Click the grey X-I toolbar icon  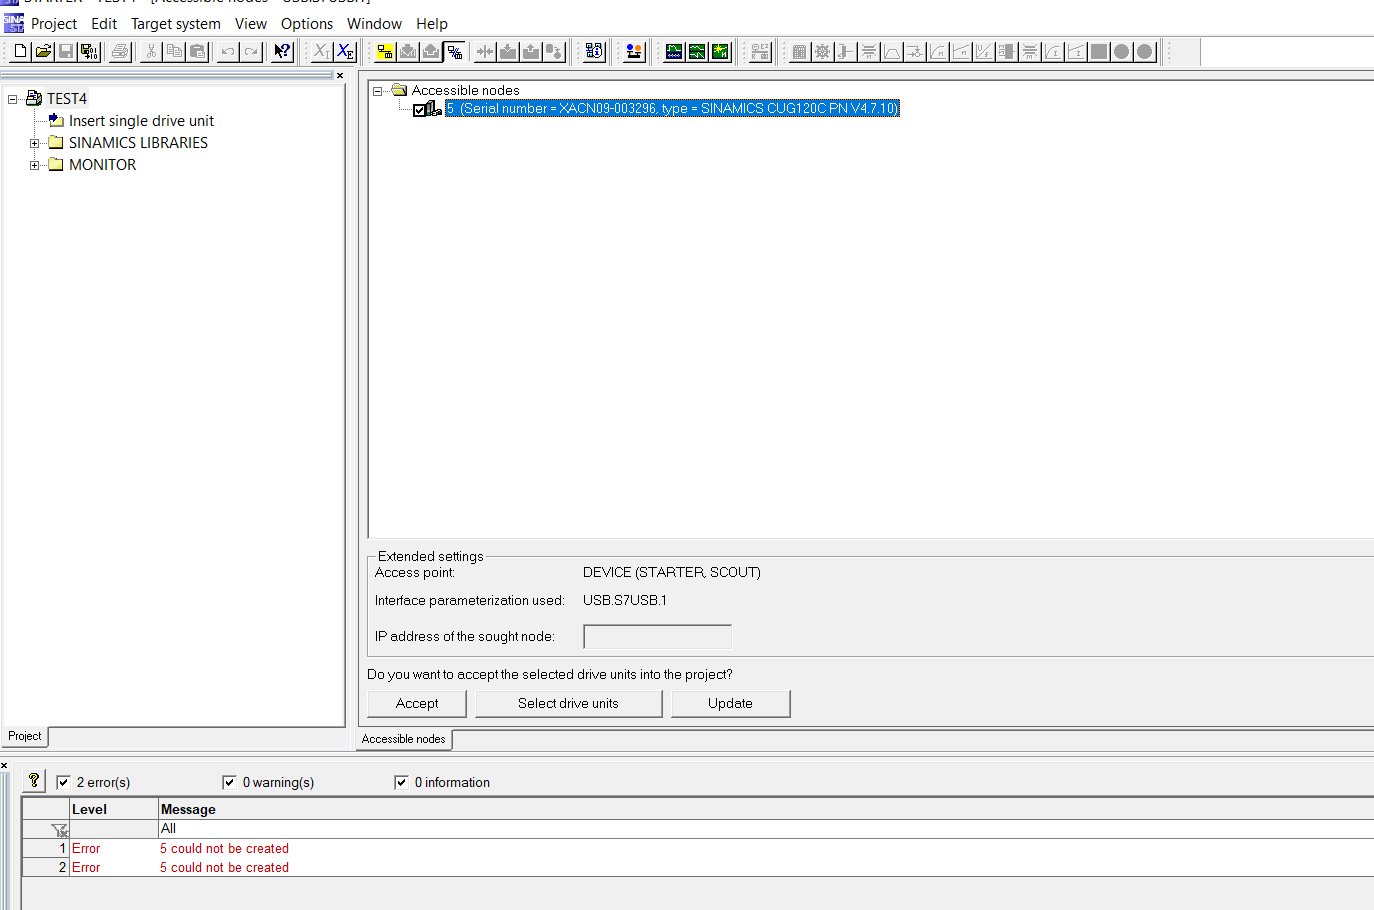pyautogui.click(x=321, y=51)
